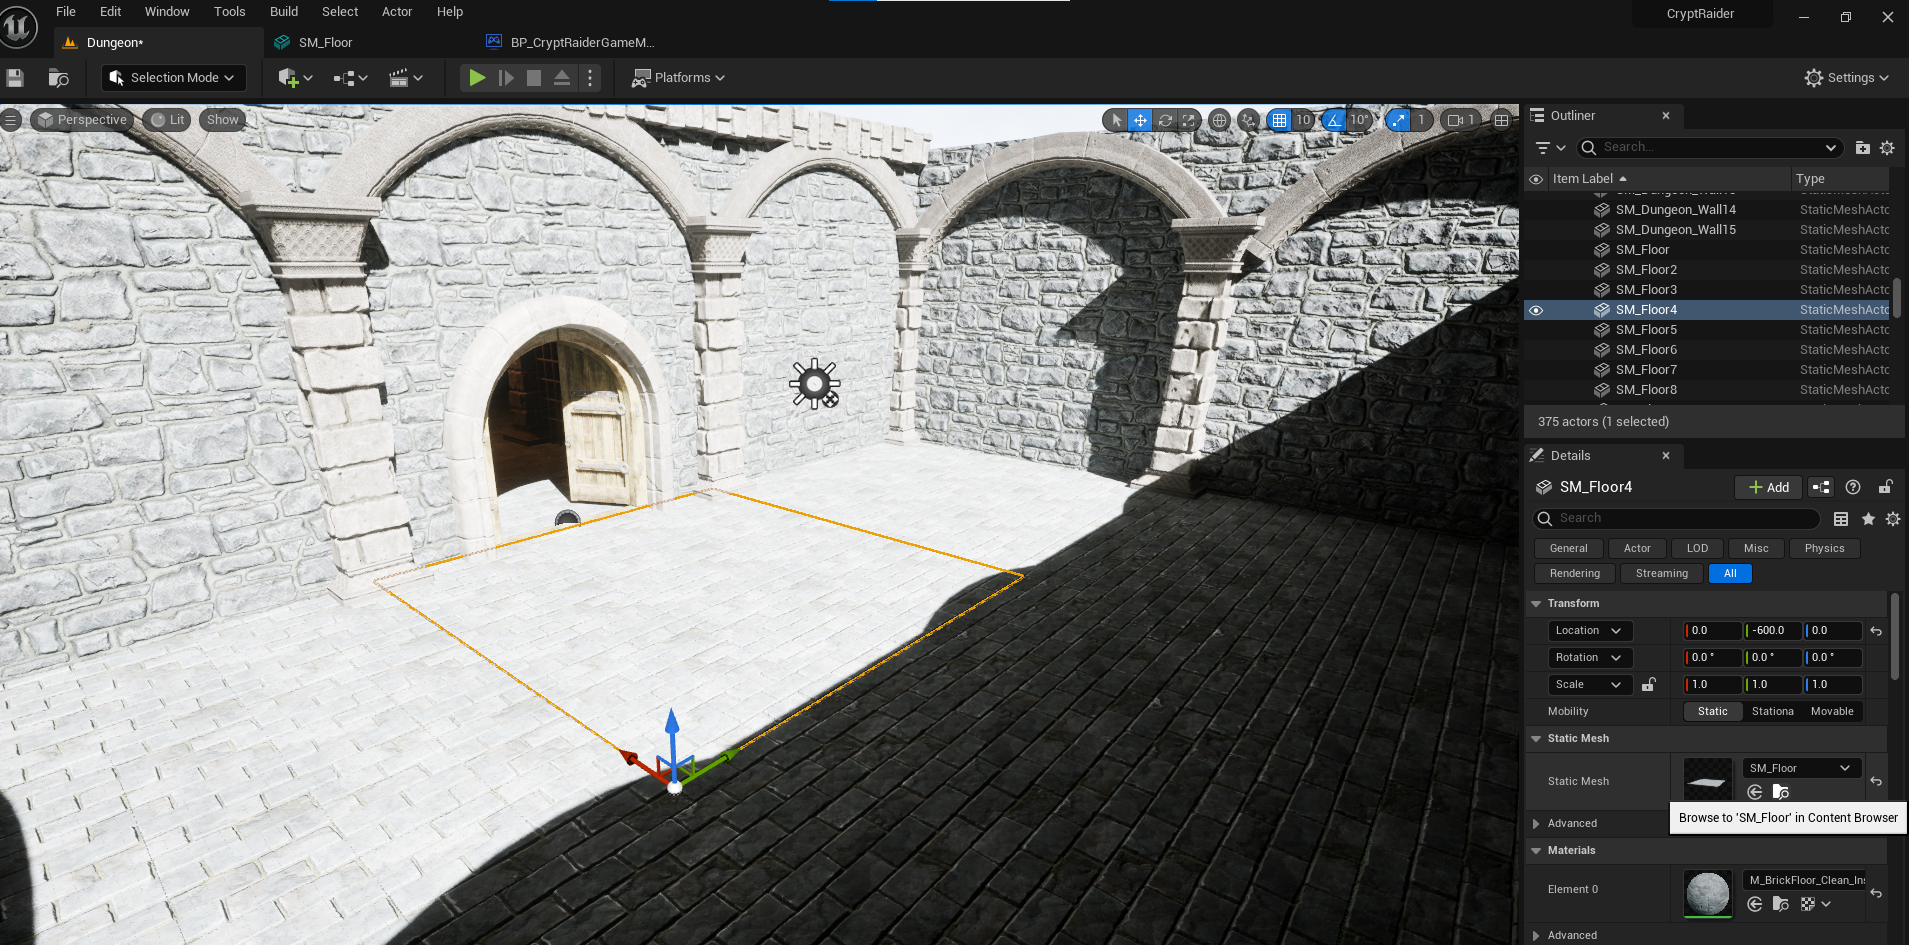Click the Location Y value field -600.0
1909x945 pixels.
pos(1773,631)
